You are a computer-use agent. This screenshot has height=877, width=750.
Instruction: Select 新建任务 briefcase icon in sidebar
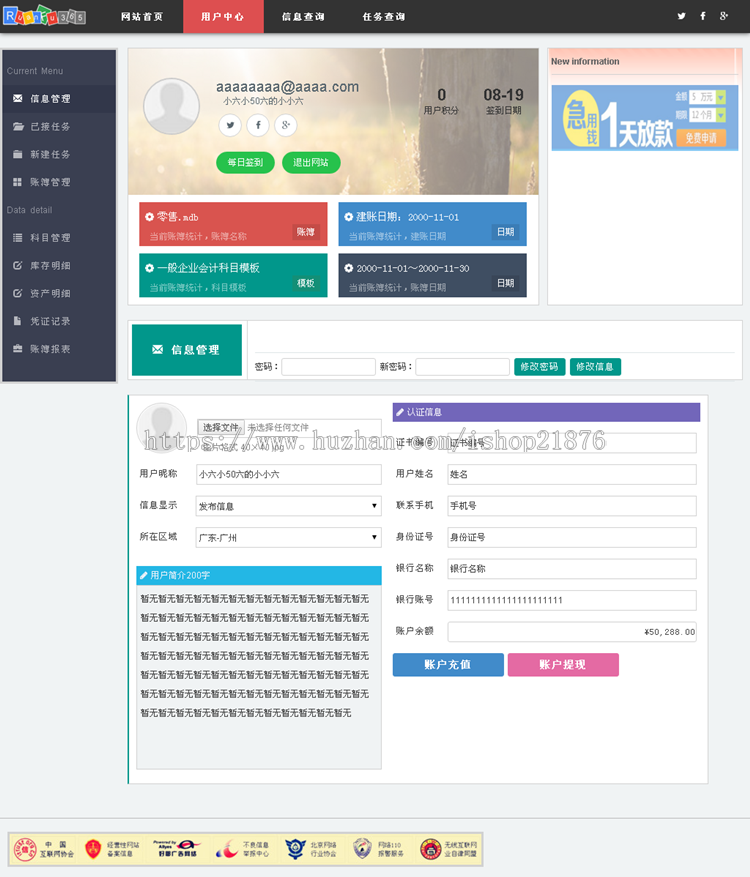click(x=18, y=155)
